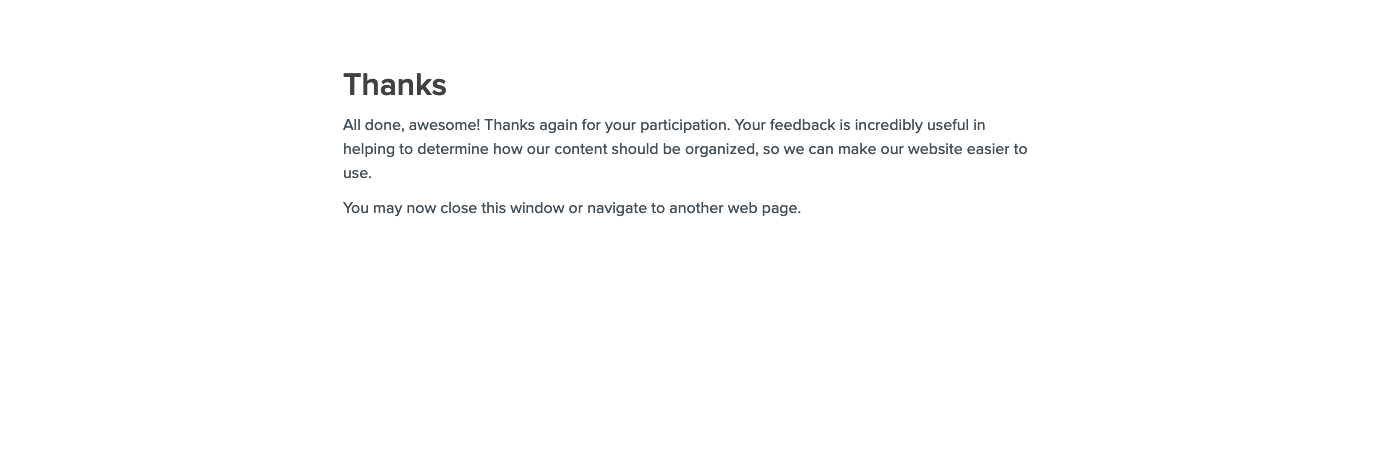The width and height of the screenshot is (1393, 475).
Task: Click the "Thanks" heading
Action: (x=394, y=85)
